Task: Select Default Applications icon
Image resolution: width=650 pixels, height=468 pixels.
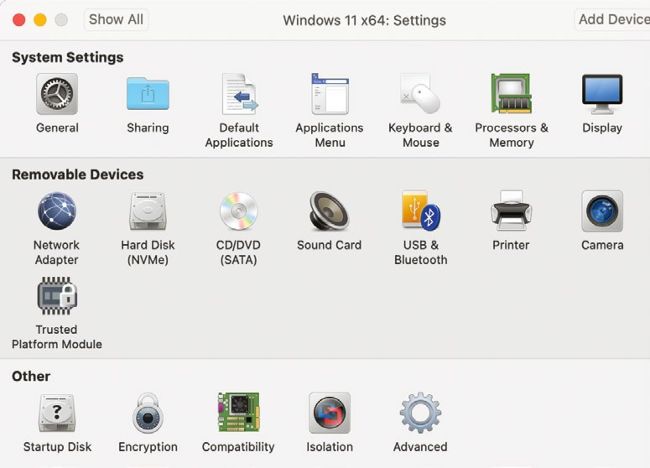Action: click(x=239, y=95)
